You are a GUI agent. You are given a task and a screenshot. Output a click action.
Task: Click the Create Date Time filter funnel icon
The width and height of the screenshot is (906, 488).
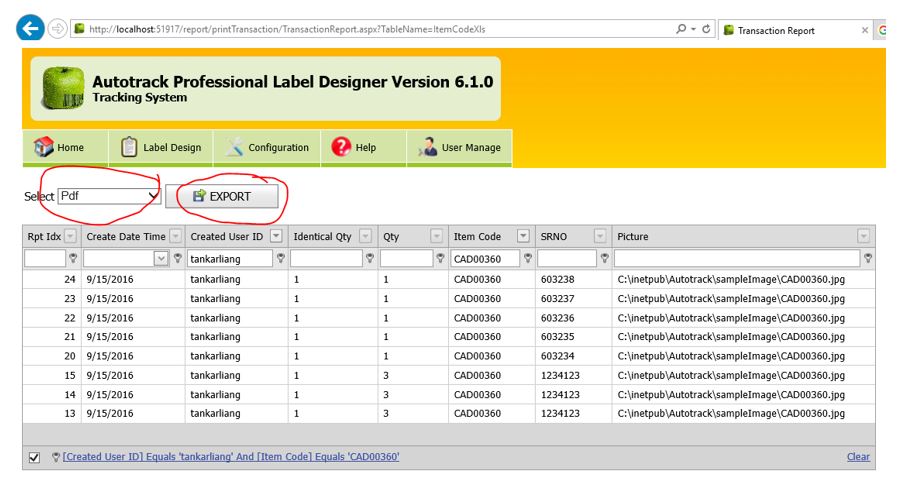coord(178,258)
